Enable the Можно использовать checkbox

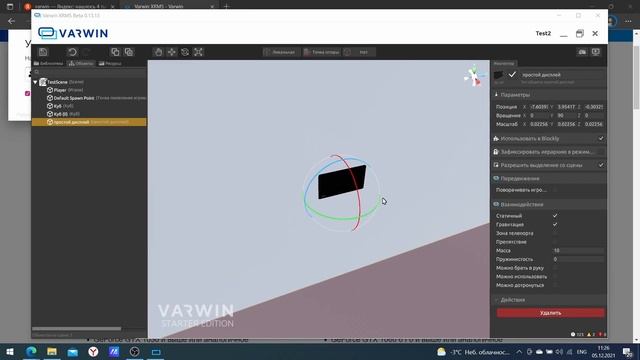point(555,276)
